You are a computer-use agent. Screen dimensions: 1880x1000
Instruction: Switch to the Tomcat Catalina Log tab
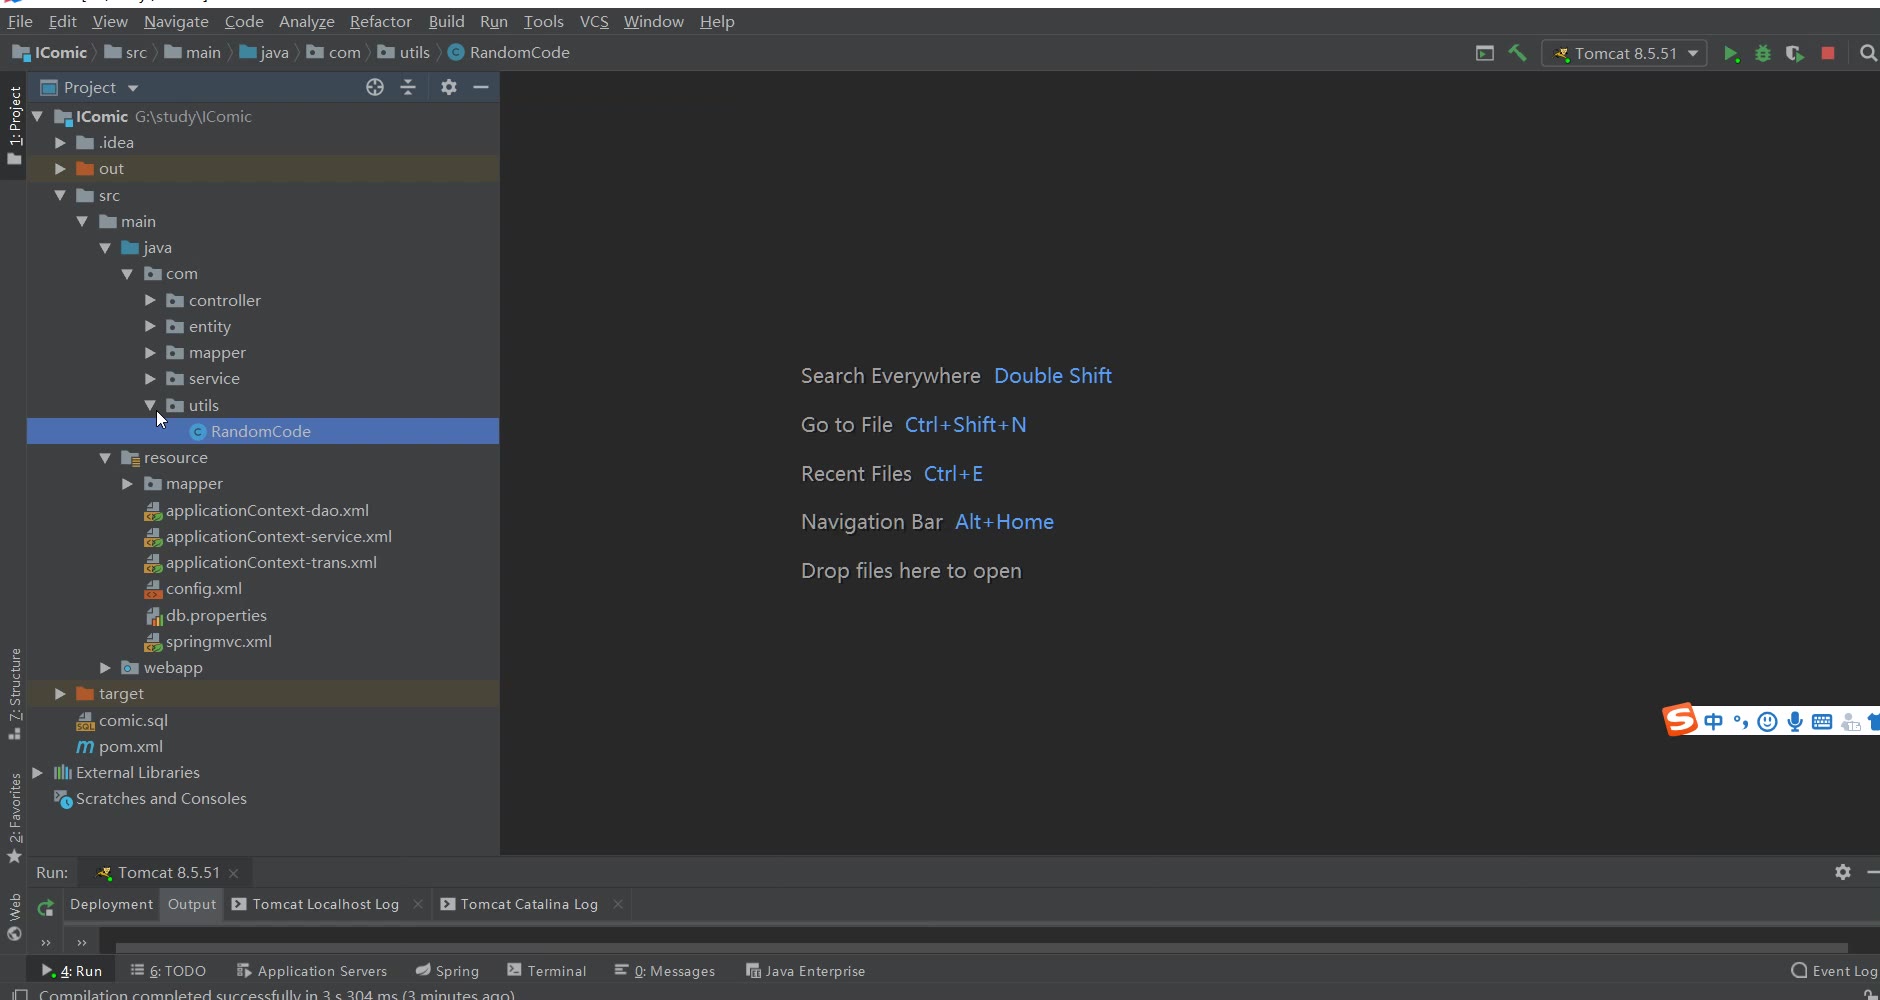528,904
